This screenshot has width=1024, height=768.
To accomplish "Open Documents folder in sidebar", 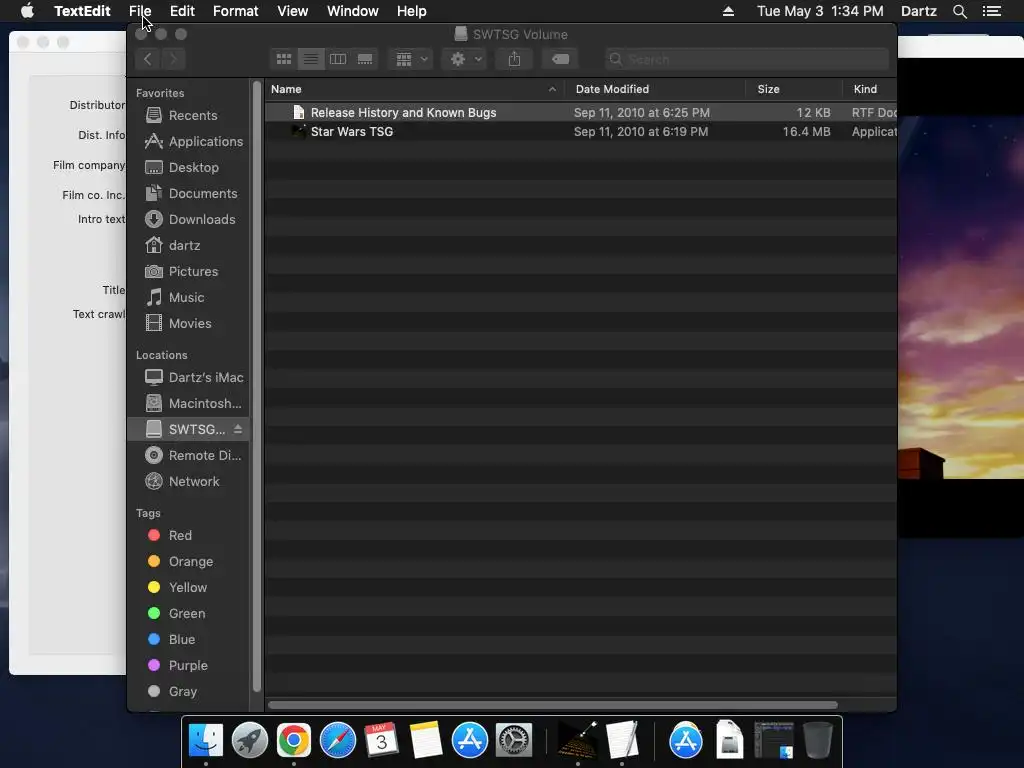I will 188,194.
